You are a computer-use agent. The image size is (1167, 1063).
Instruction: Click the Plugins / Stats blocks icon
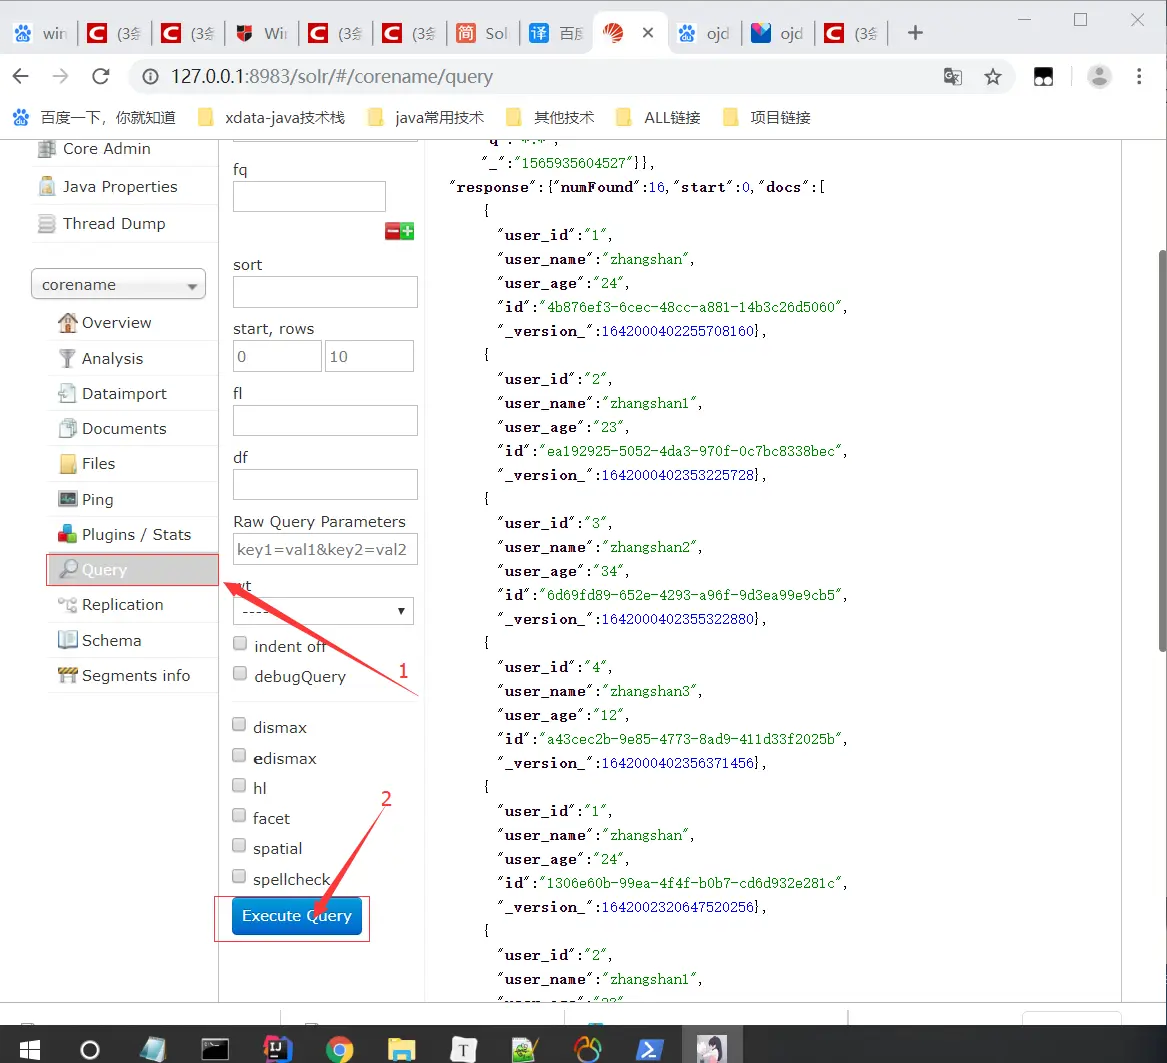tap(67, 534)
